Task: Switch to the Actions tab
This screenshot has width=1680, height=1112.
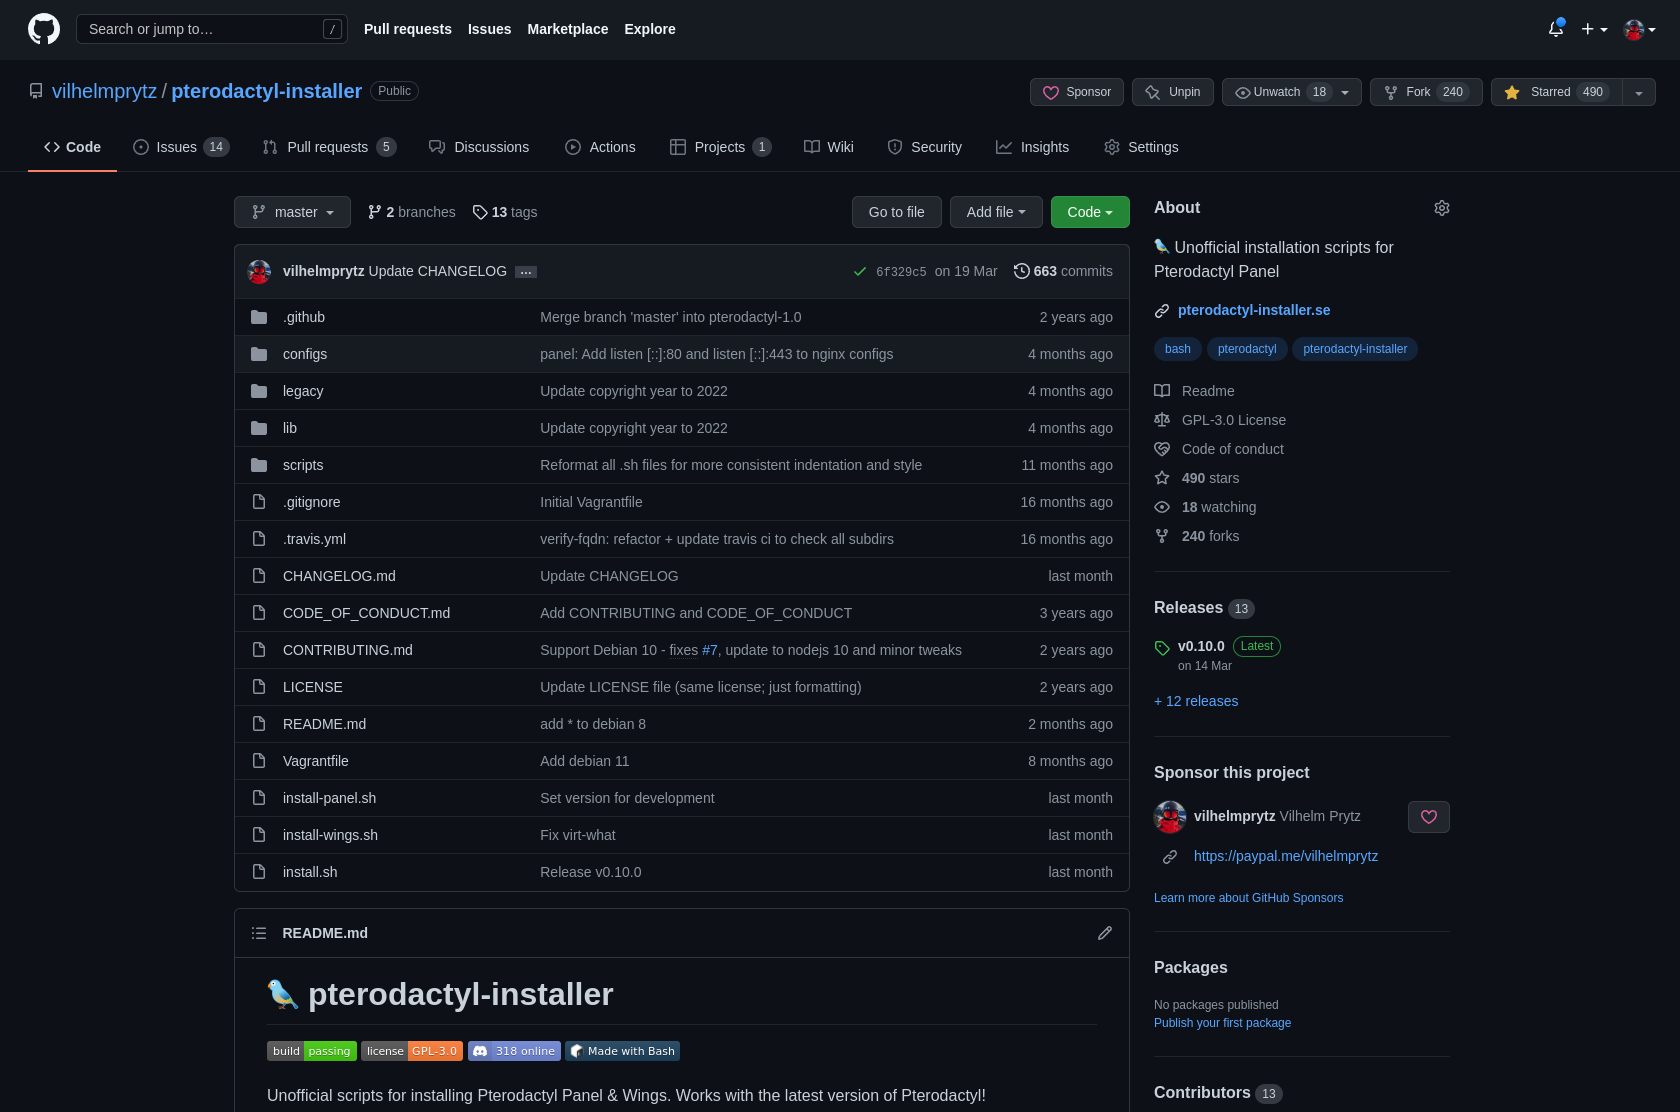Action: 600,147
